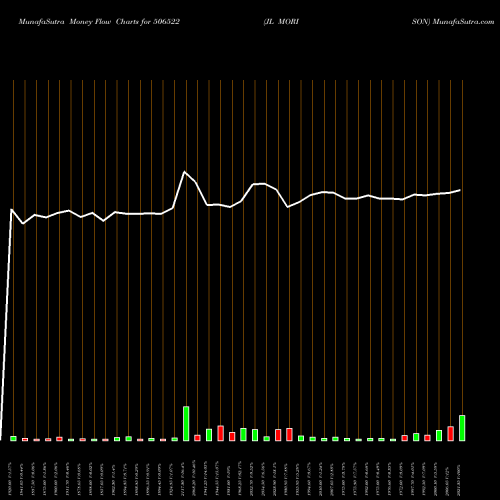Click the 'SON) MunafaSutra.com' header text
Viewport: 500px width, 500px height.
point(453,22)
